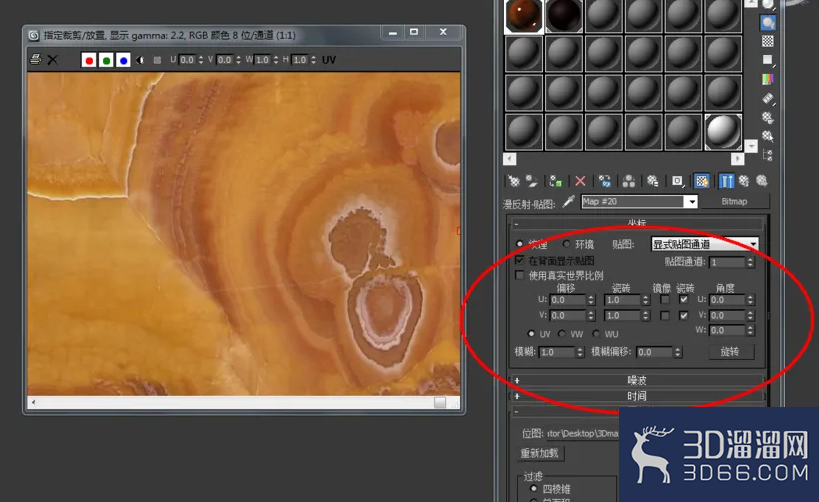The width and height of the screenshot is (819, 502).
Task: Enable 在背面显示贴图 checkbox
Action: (520, 260)
